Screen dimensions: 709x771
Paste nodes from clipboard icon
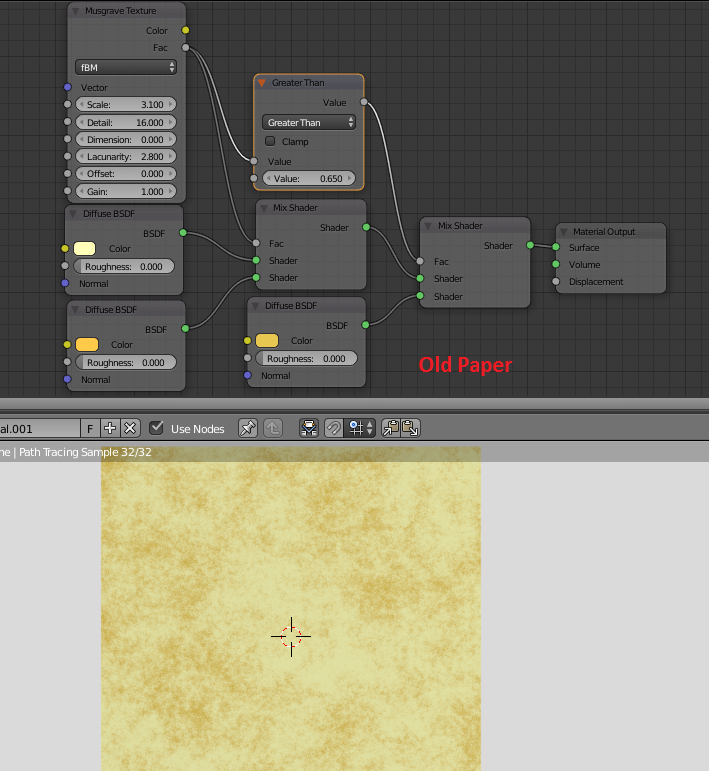point(411,428)
